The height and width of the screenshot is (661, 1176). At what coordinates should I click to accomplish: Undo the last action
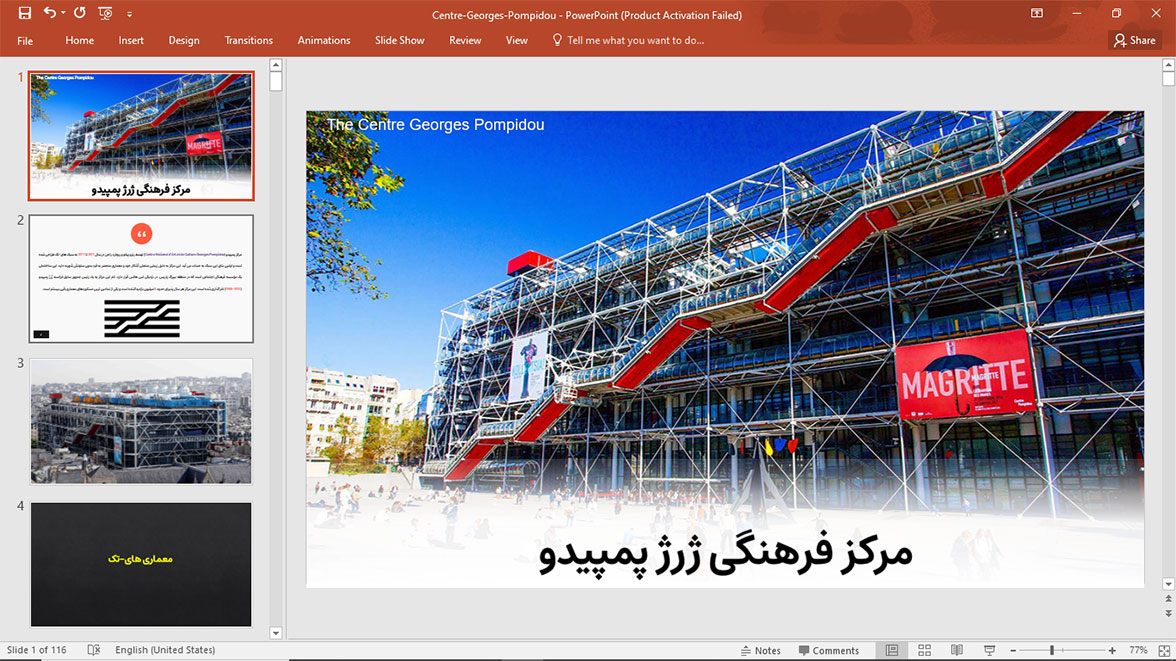(x=50, y=13)
